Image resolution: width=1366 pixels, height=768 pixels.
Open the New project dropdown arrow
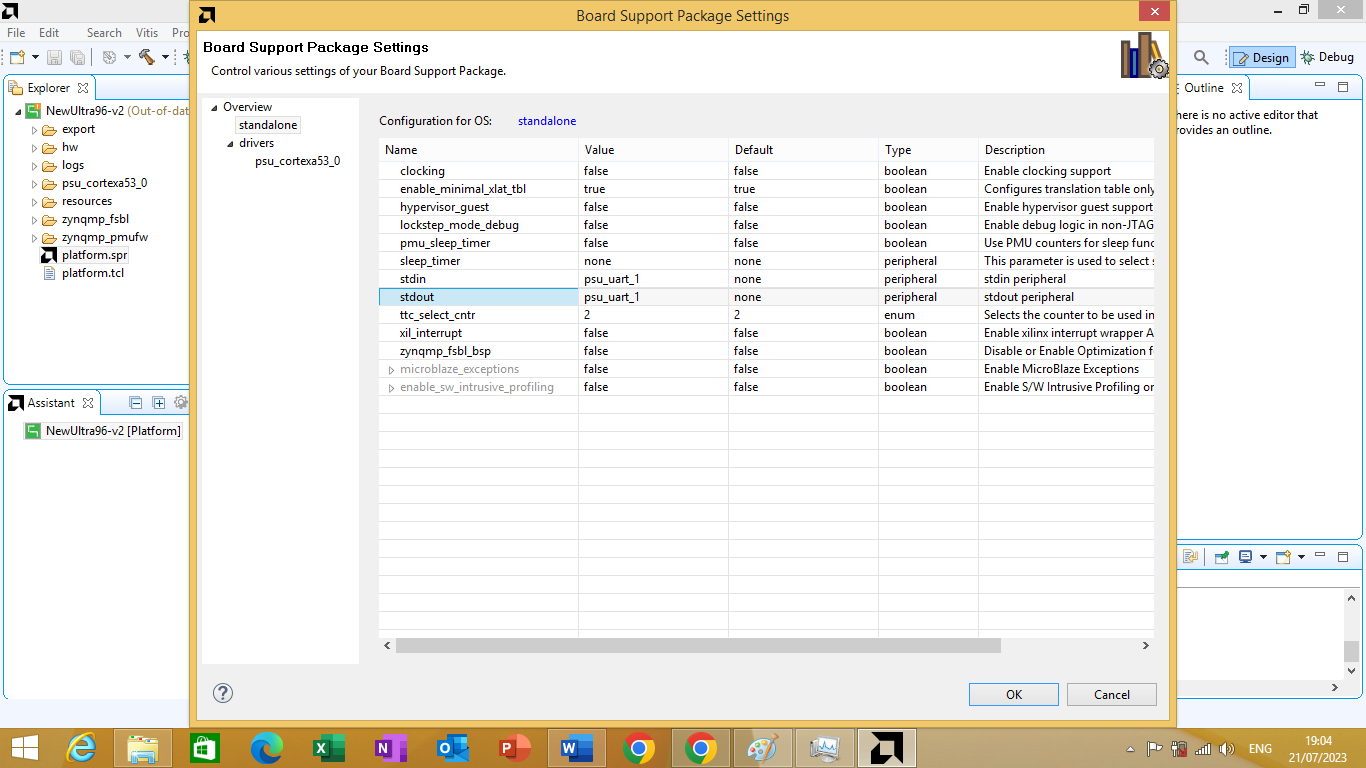tap(35, 58)
